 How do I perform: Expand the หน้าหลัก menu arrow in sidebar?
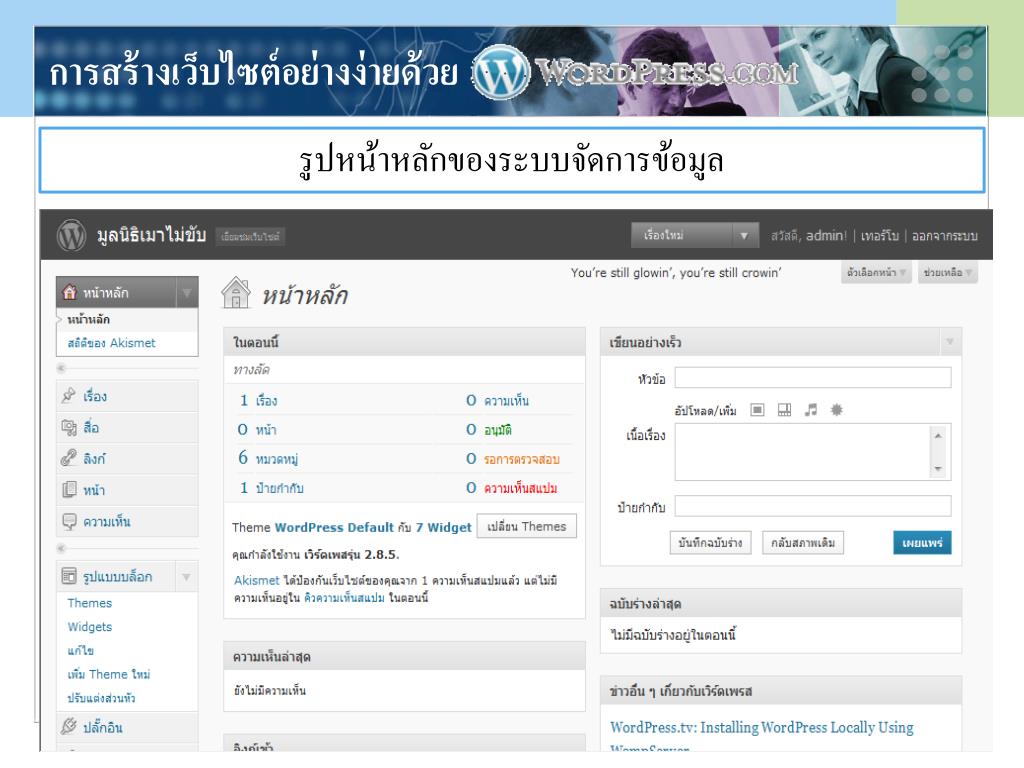(187, 293)
